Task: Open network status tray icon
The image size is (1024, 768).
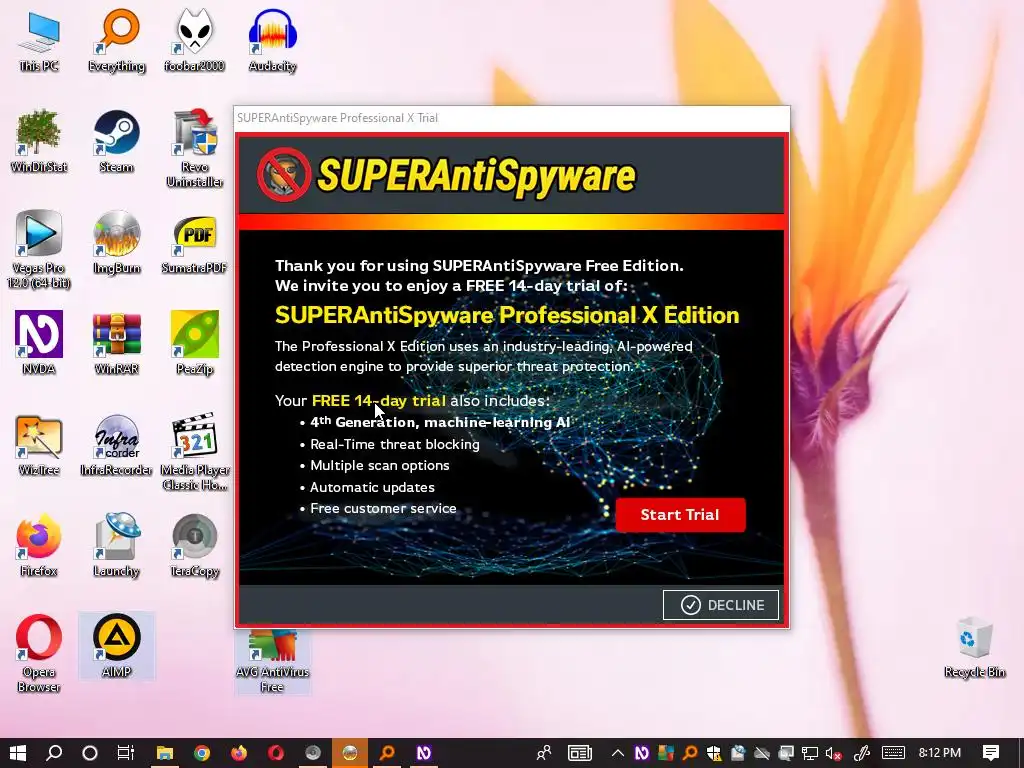Action: coord(810,753)
